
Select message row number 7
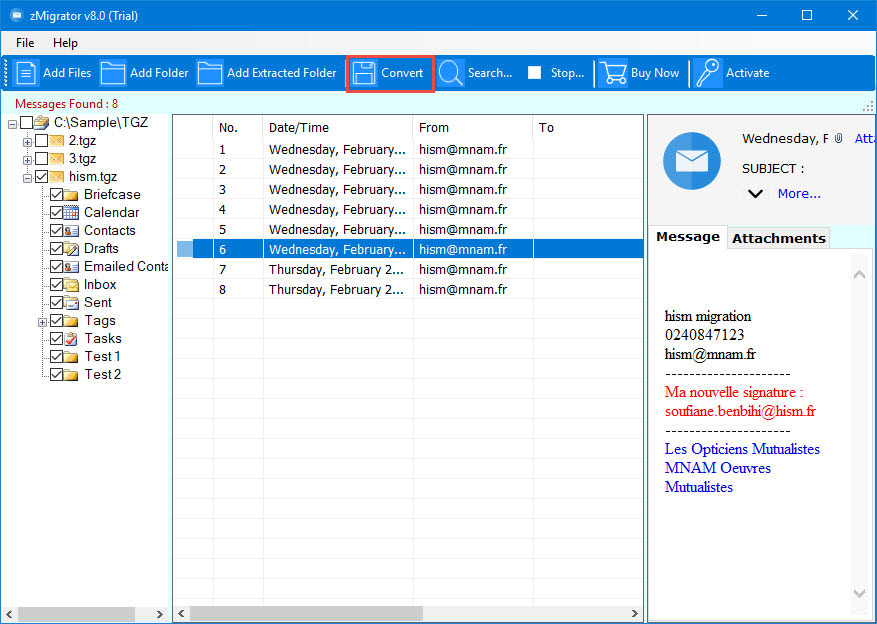(x=408, y=270)
